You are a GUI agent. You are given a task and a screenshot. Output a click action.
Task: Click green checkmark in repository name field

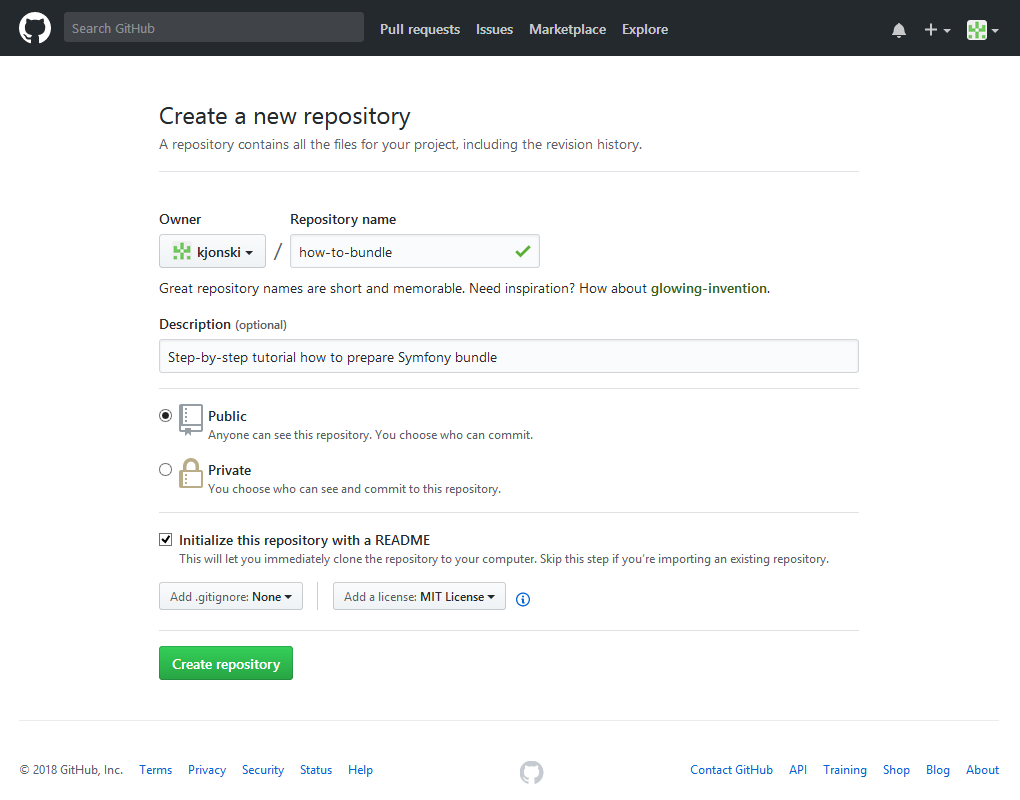[522, 251]
